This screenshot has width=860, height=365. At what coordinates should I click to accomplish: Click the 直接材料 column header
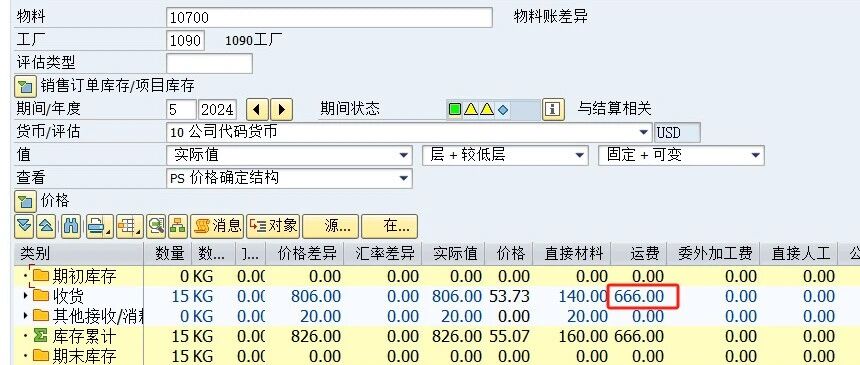573,254
